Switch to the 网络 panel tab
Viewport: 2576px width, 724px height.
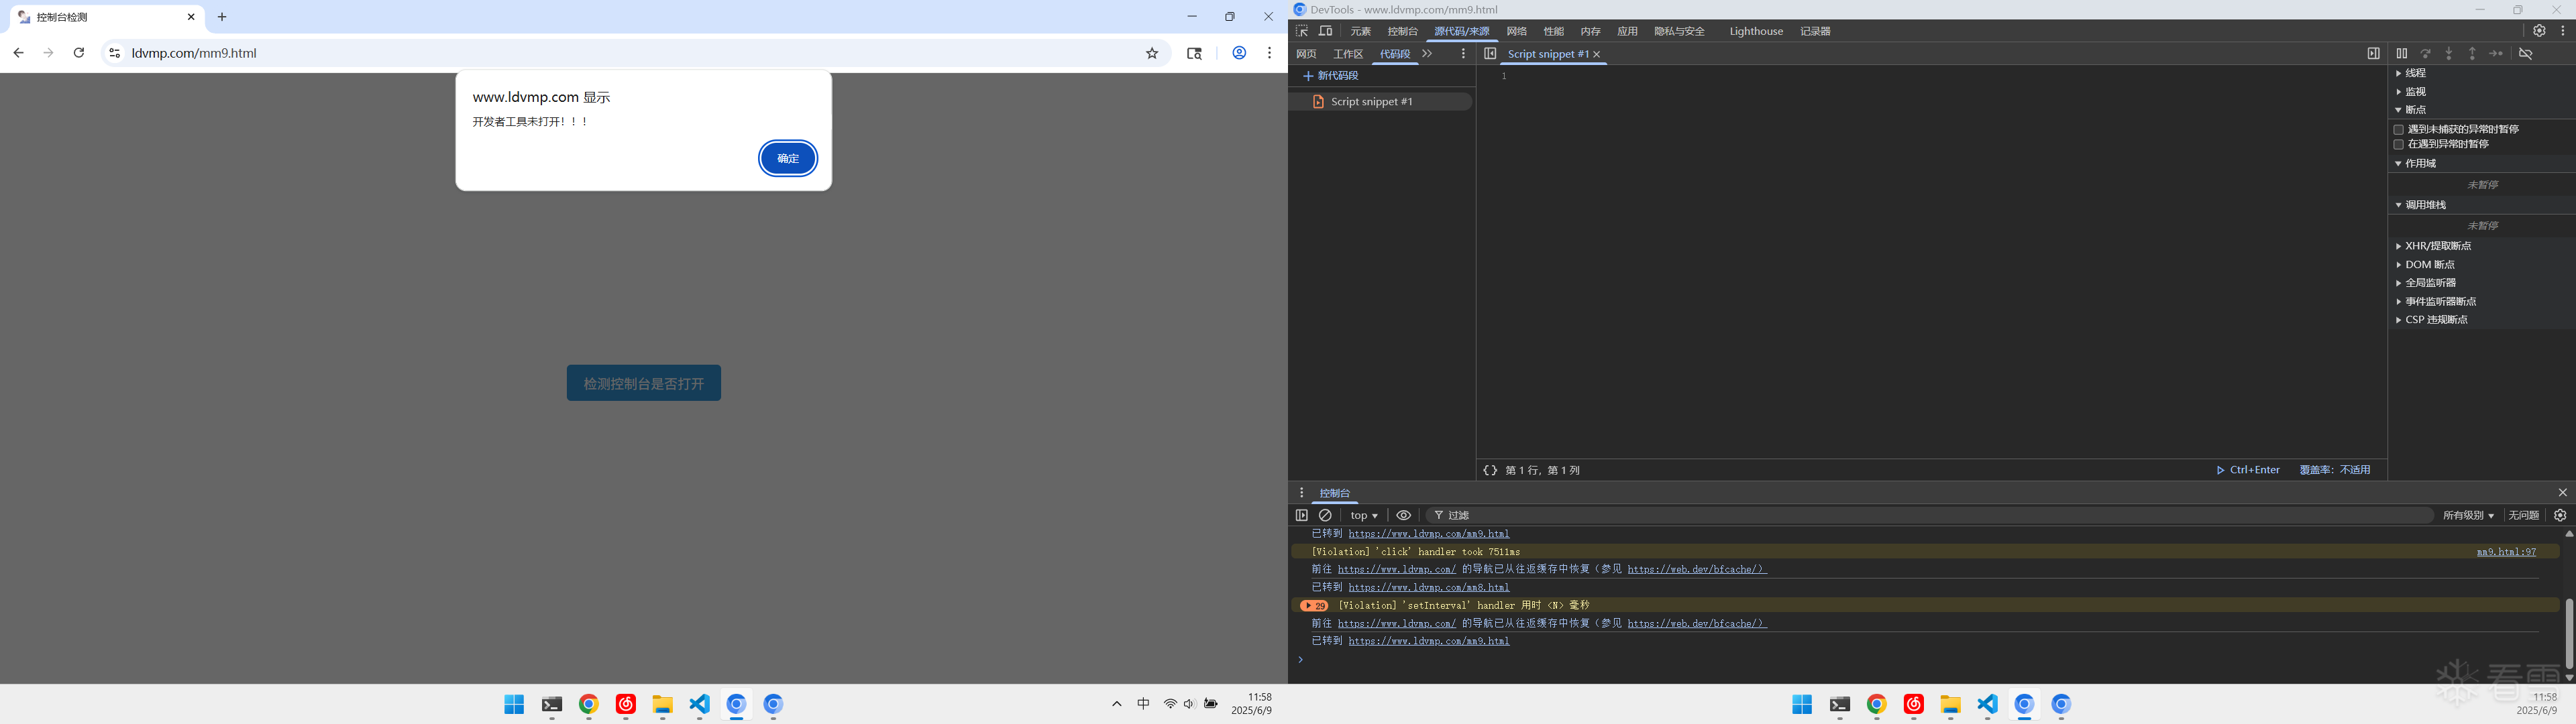click(x=1517, y=31)
